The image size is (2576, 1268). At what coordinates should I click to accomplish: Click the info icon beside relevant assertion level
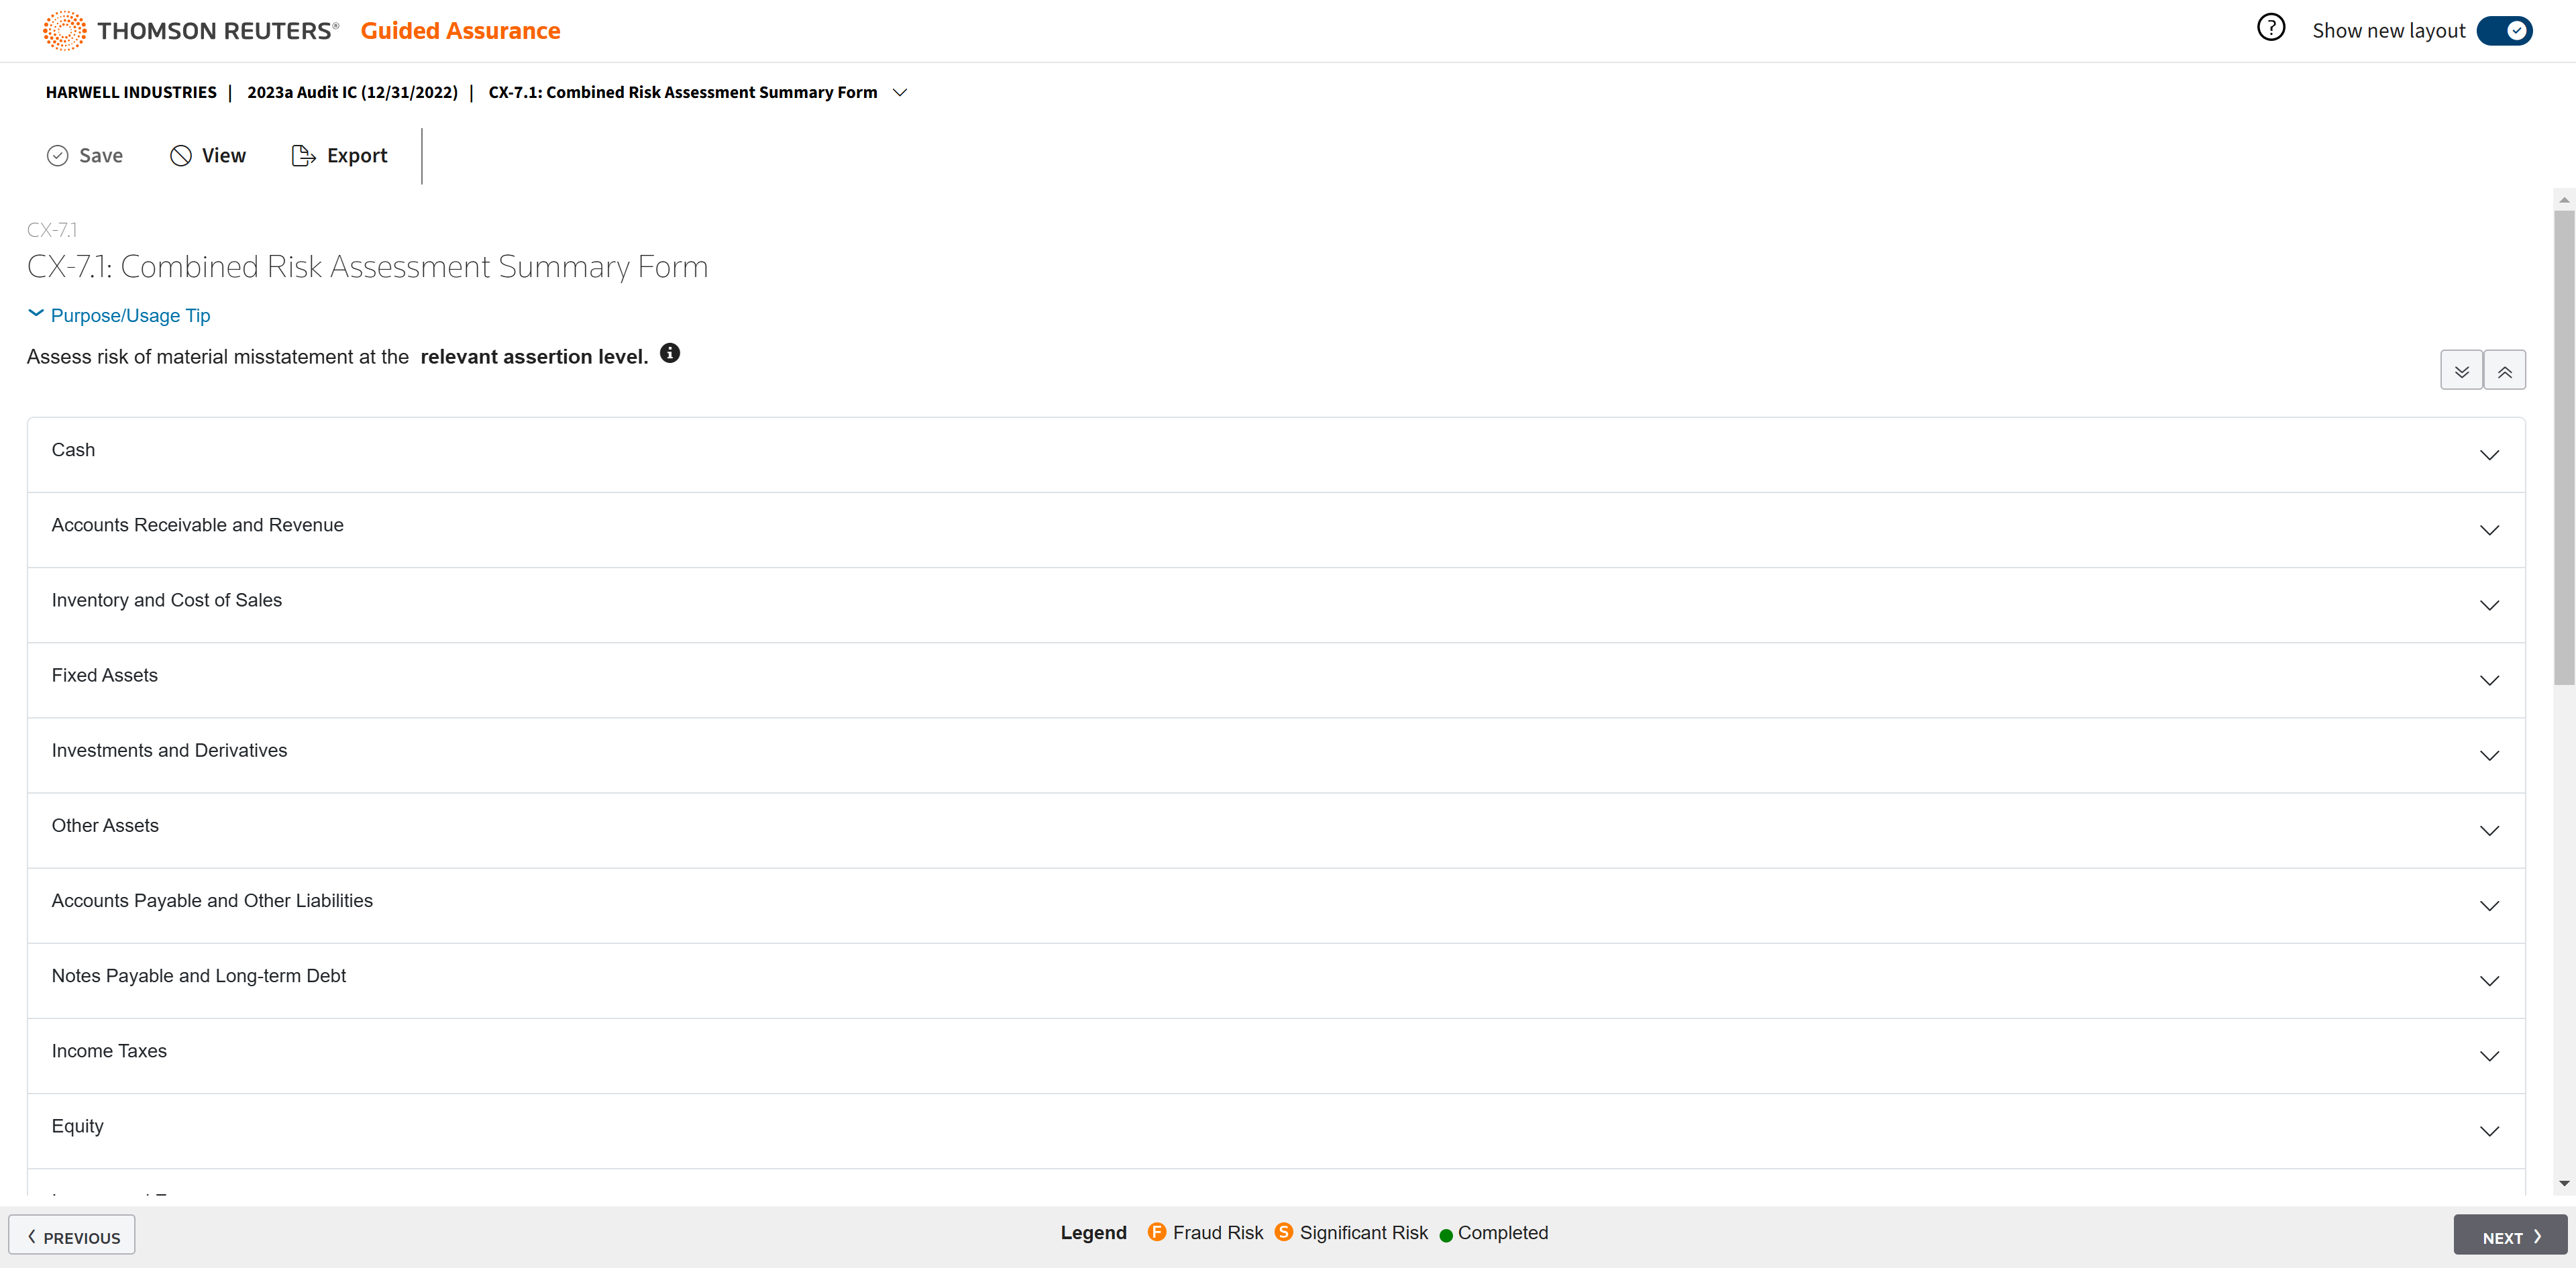tap(670, 353)
